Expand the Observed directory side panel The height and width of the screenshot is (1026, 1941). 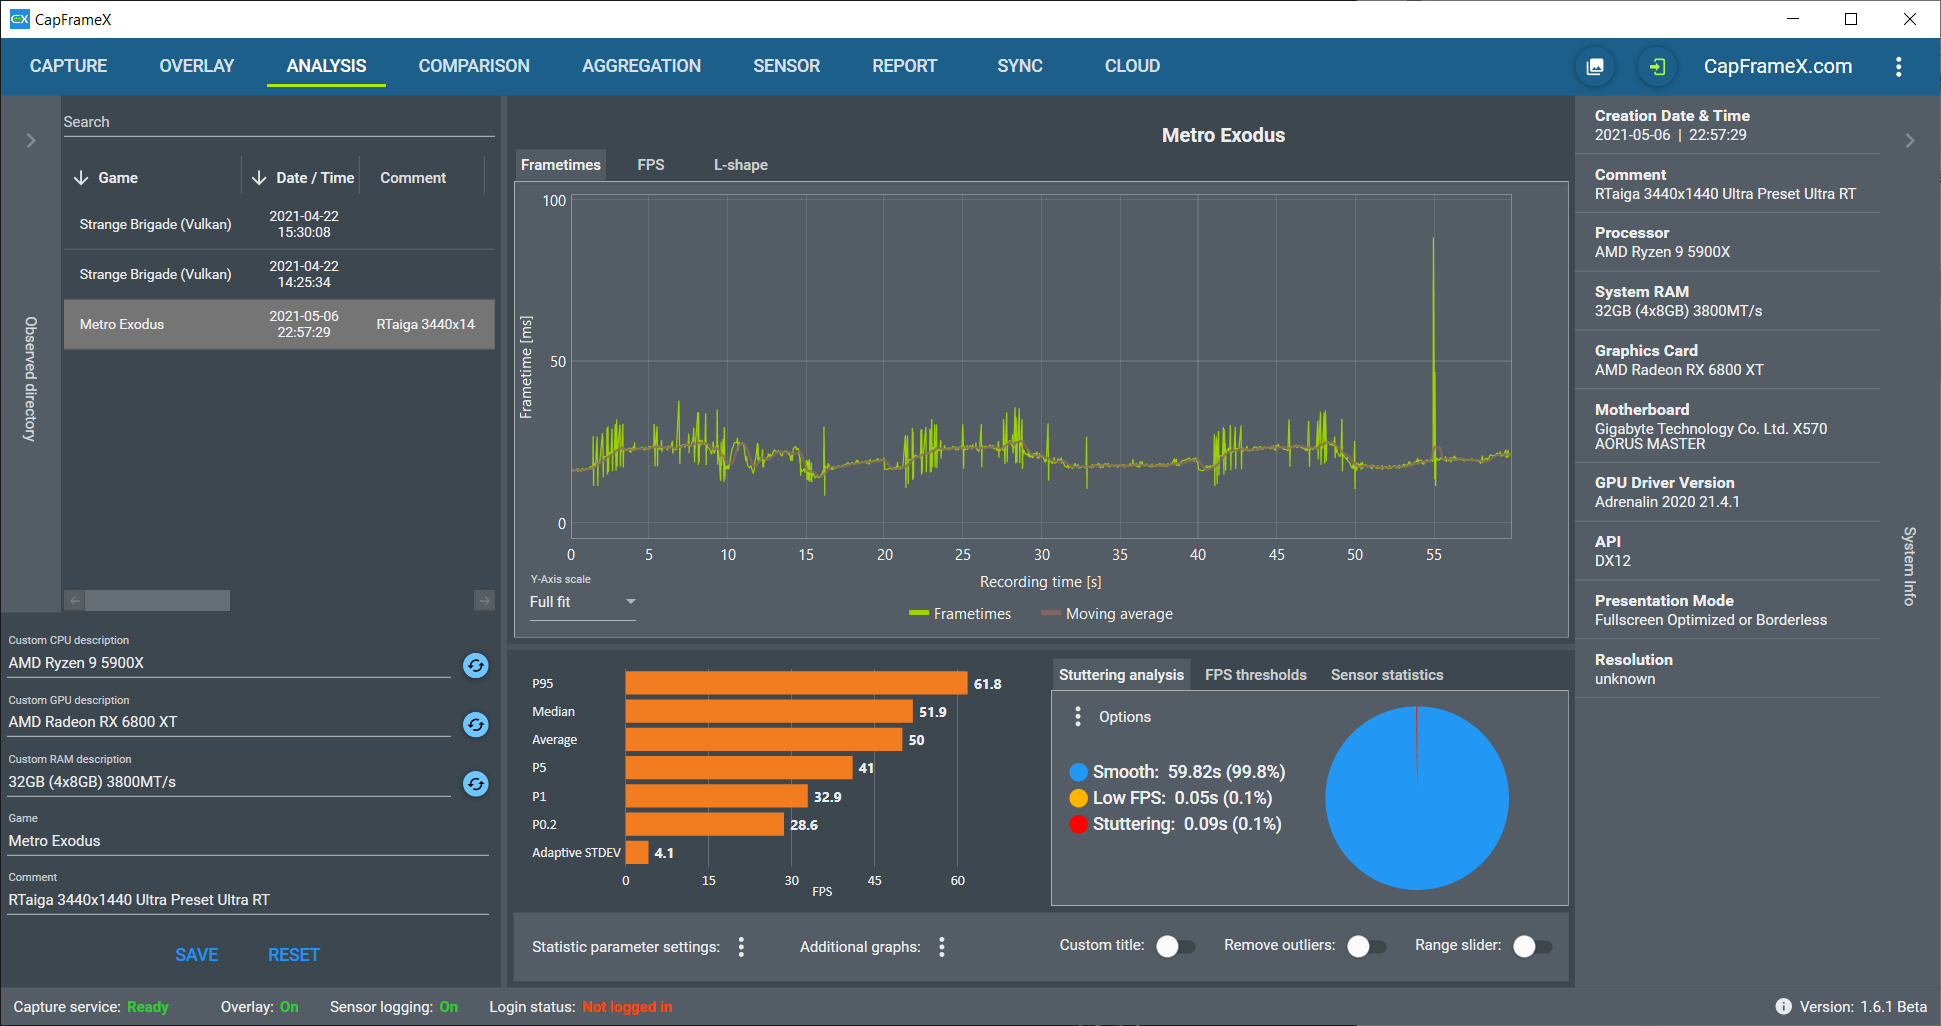tap(31, 141)
